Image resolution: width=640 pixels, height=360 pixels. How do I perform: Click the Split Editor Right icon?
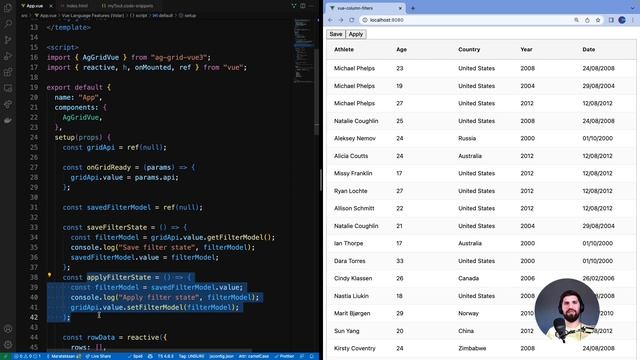click(x=303, y=6)
